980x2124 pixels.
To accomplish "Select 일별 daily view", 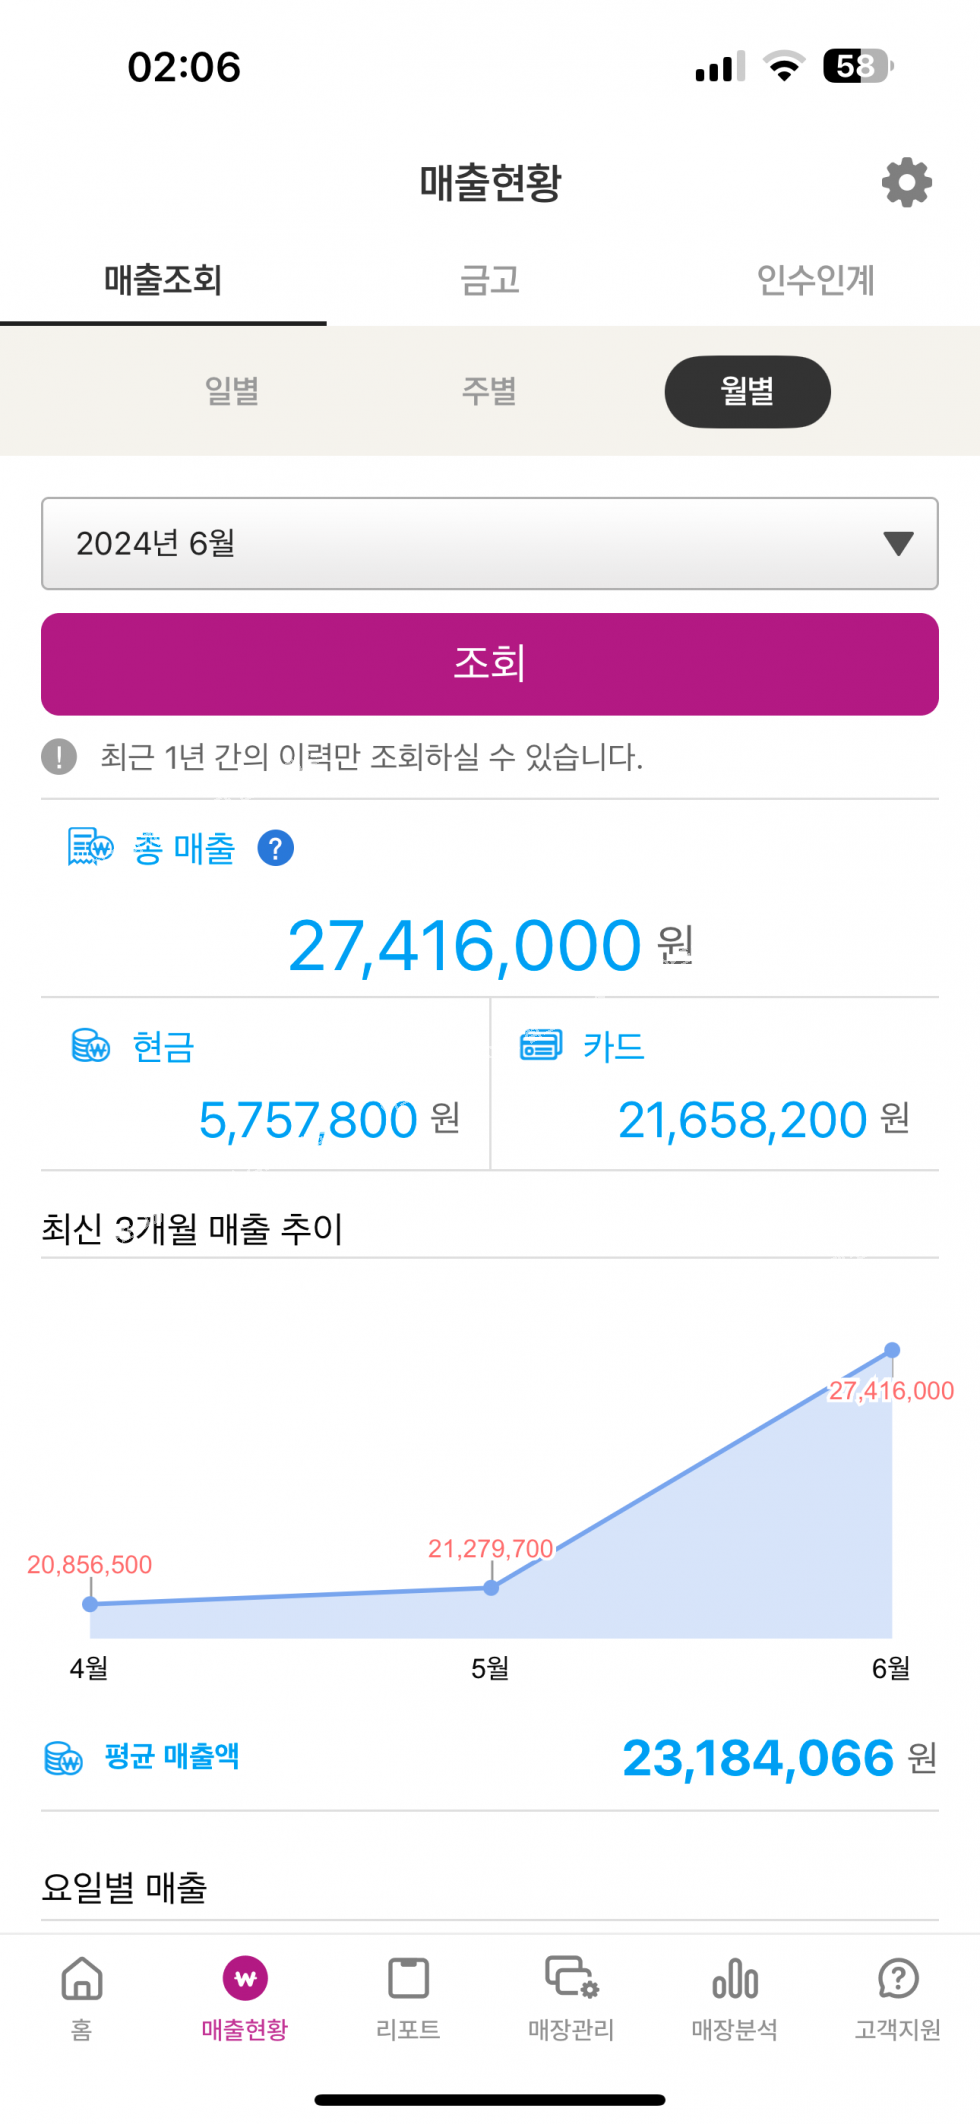I will pos(232,391).
